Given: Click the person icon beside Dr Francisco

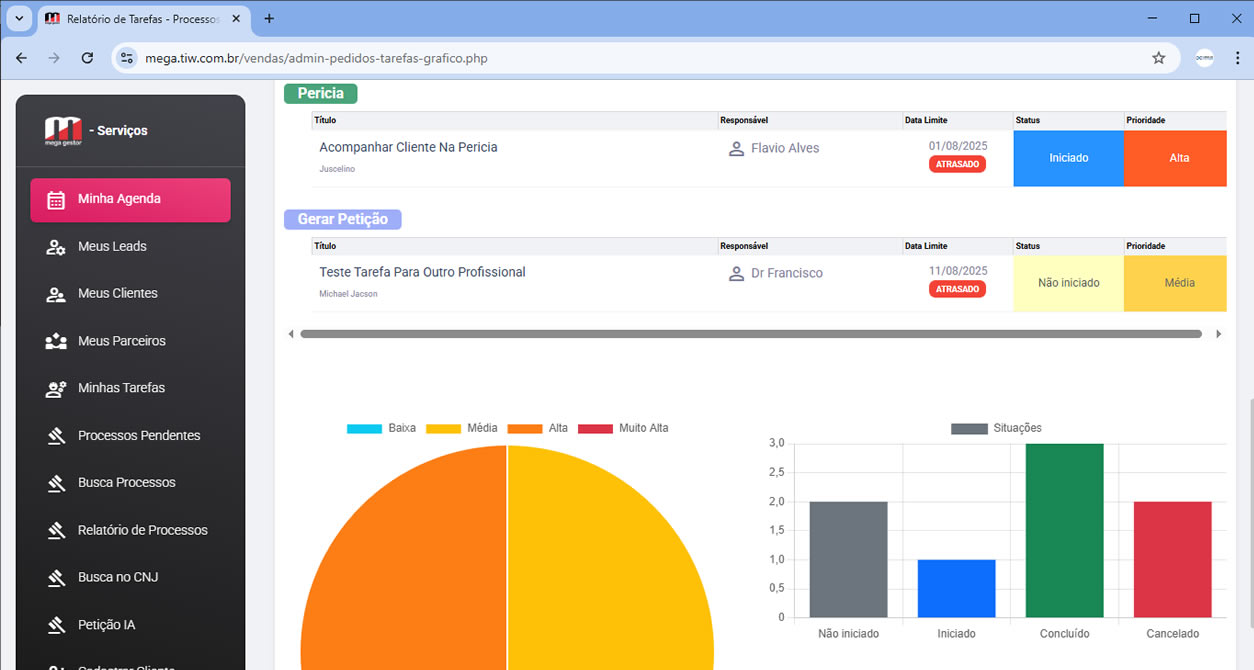Looking at the screenshot, I should point(736,273).
